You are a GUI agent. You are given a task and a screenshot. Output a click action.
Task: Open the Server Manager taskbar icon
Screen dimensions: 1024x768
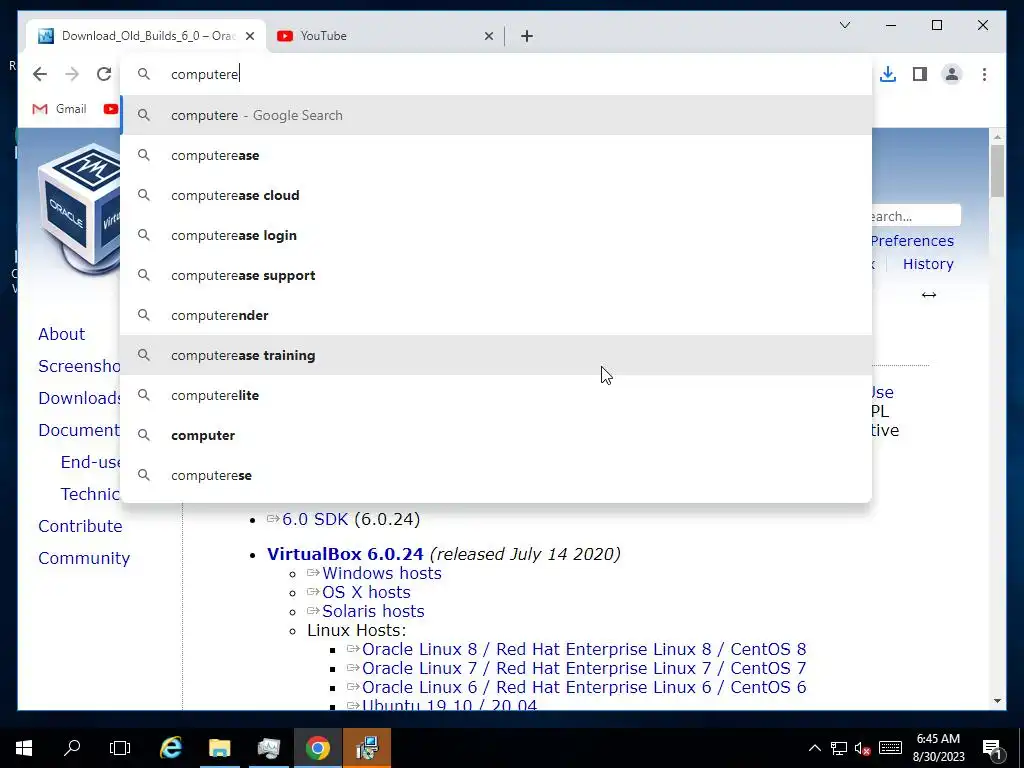(268, 748)
